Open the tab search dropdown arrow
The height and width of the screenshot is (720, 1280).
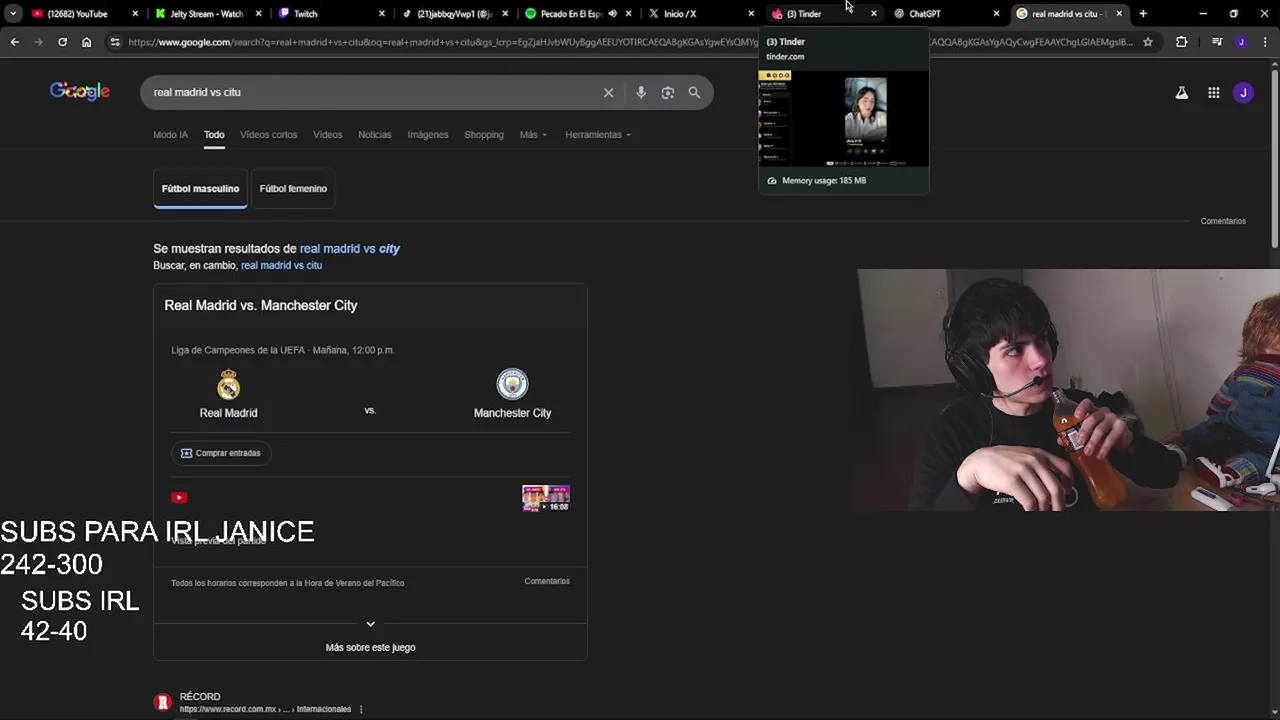point(13,14)
